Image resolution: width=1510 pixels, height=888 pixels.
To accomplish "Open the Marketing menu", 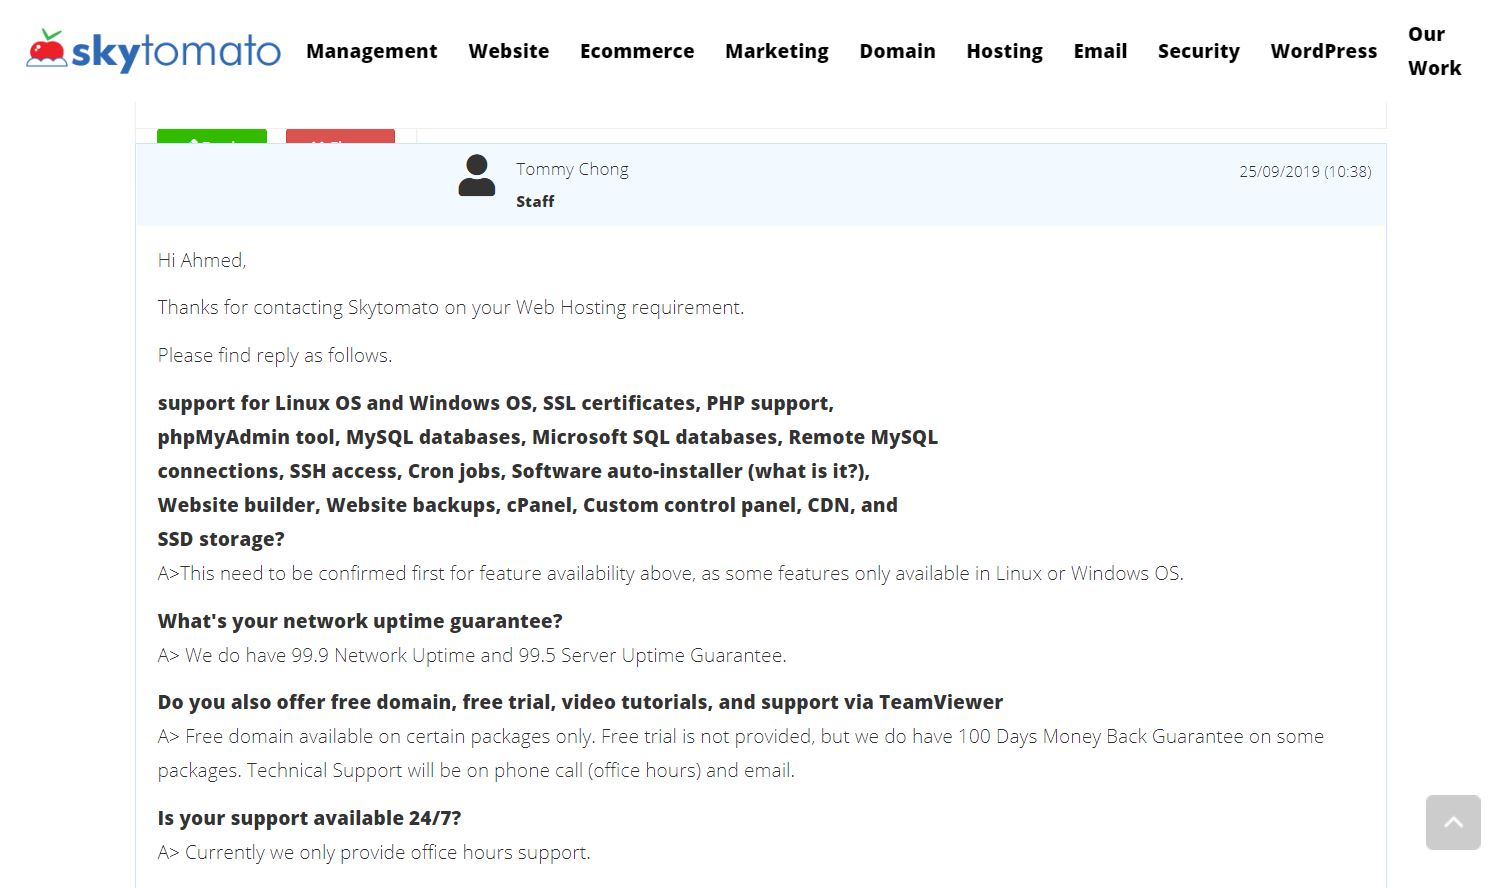I will click(777, 51).
